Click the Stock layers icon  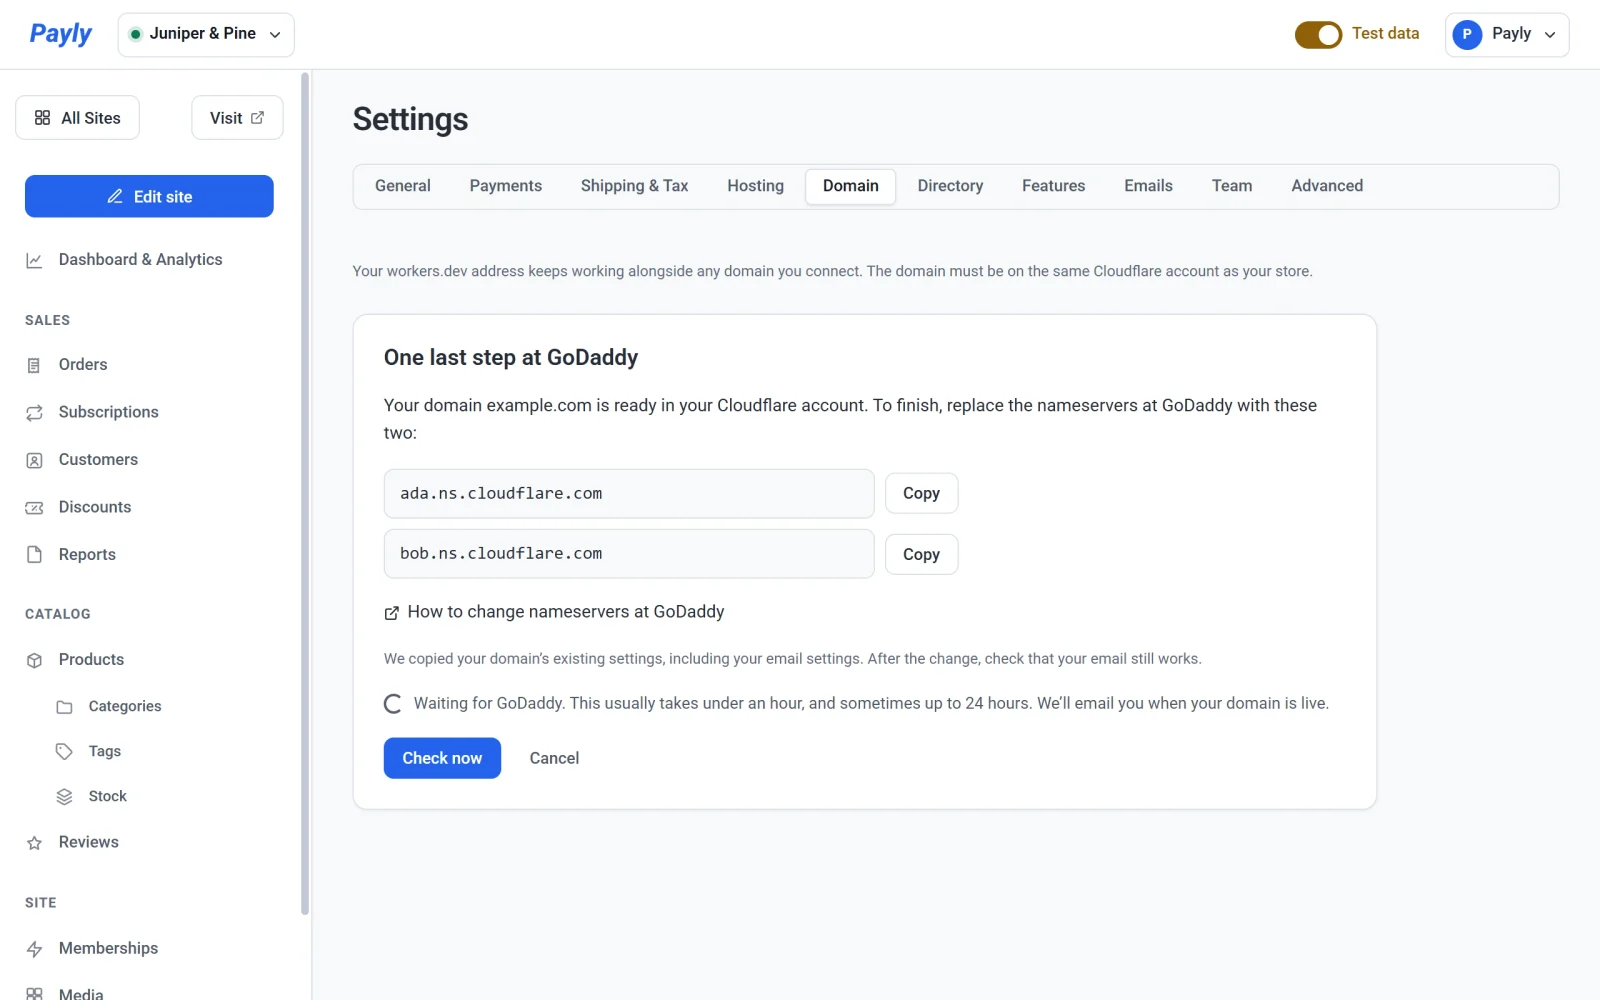(x=64, y=797)
